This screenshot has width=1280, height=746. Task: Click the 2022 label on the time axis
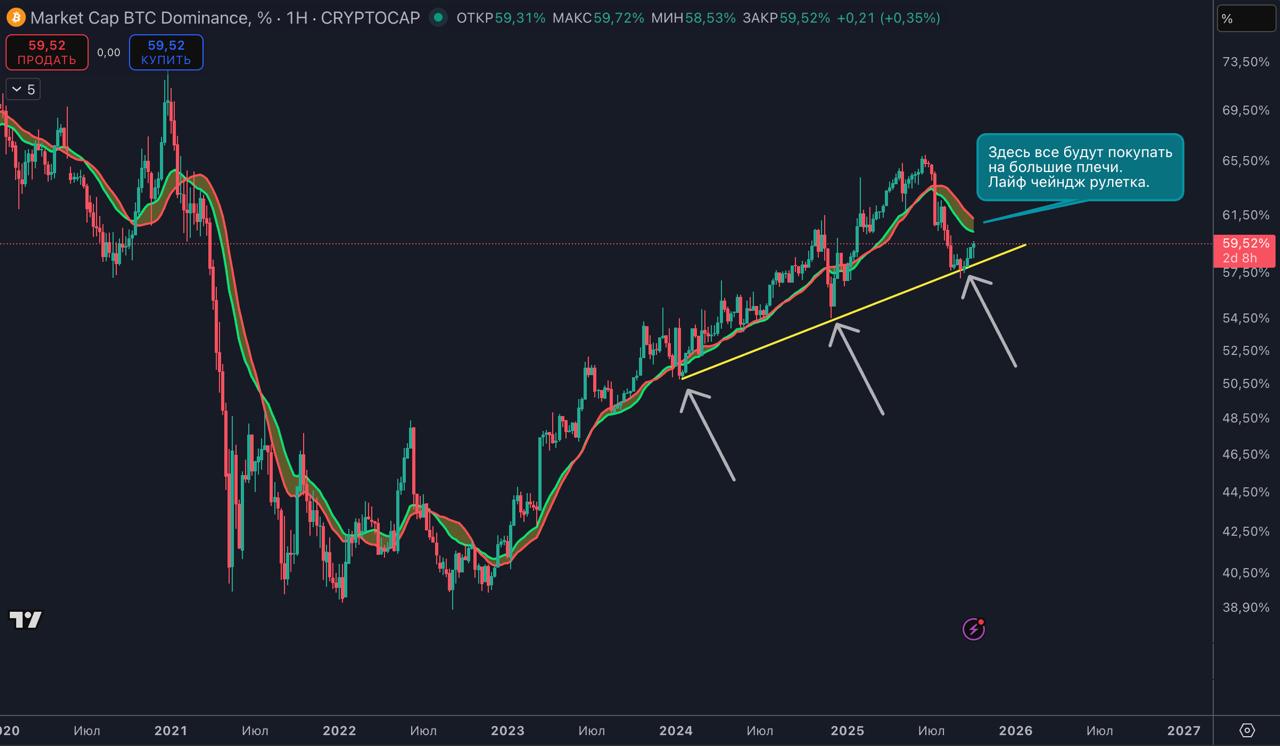339,731
